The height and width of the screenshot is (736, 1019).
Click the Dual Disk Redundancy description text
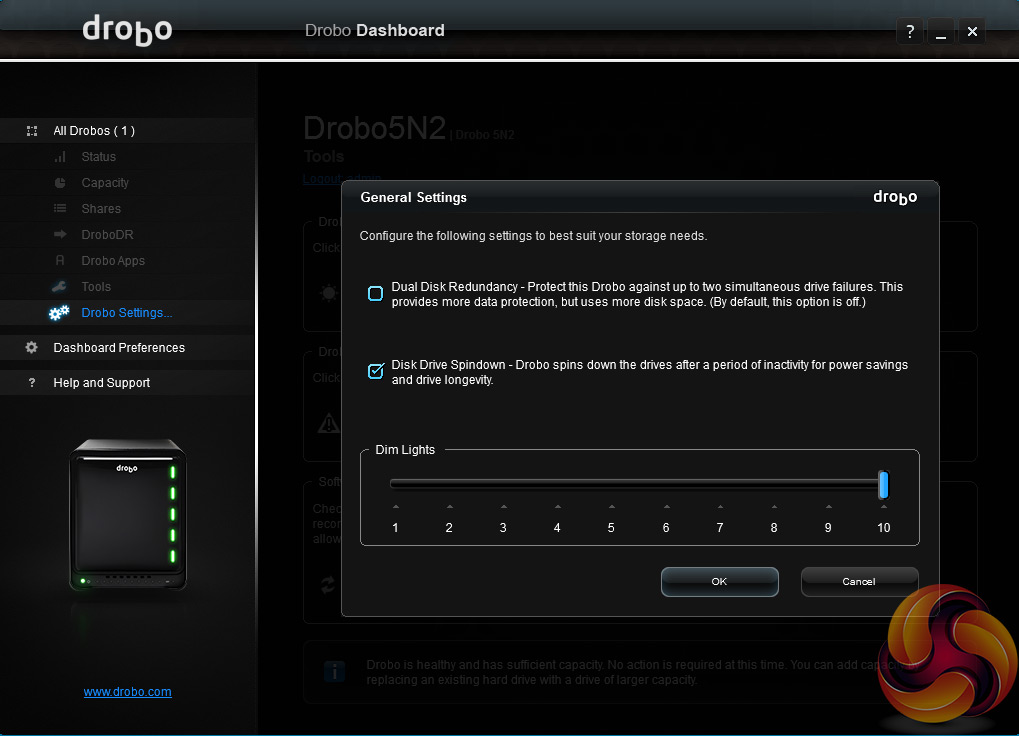coord(647,294)
